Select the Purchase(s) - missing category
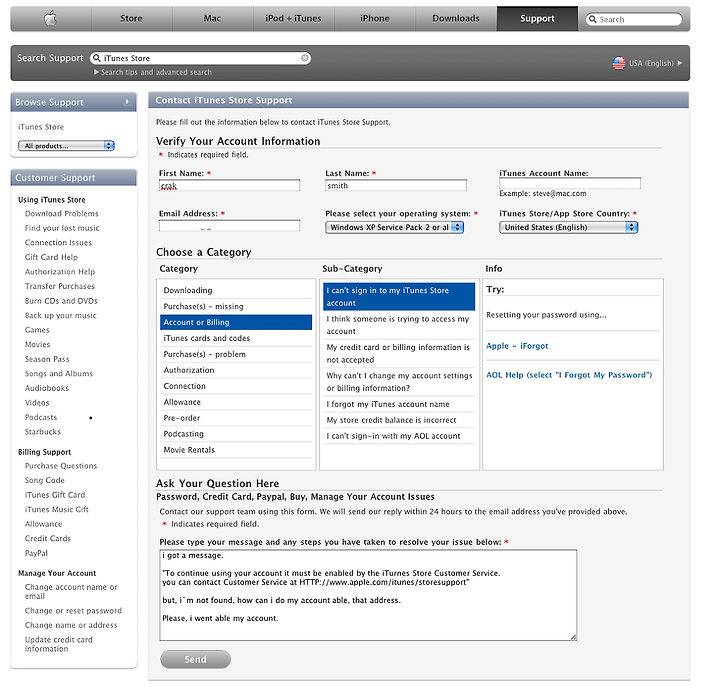The height and width of the screenshot is (693, 720). pyautogui.click(x=236, y=306)
